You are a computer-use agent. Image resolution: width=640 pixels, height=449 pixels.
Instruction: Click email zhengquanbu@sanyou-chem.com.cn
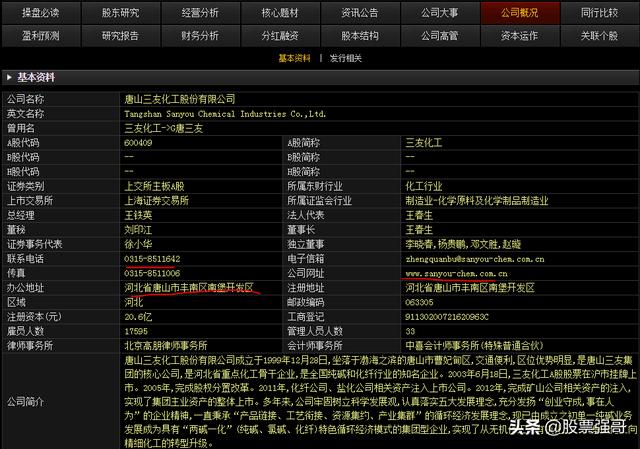tap(475, 259)
